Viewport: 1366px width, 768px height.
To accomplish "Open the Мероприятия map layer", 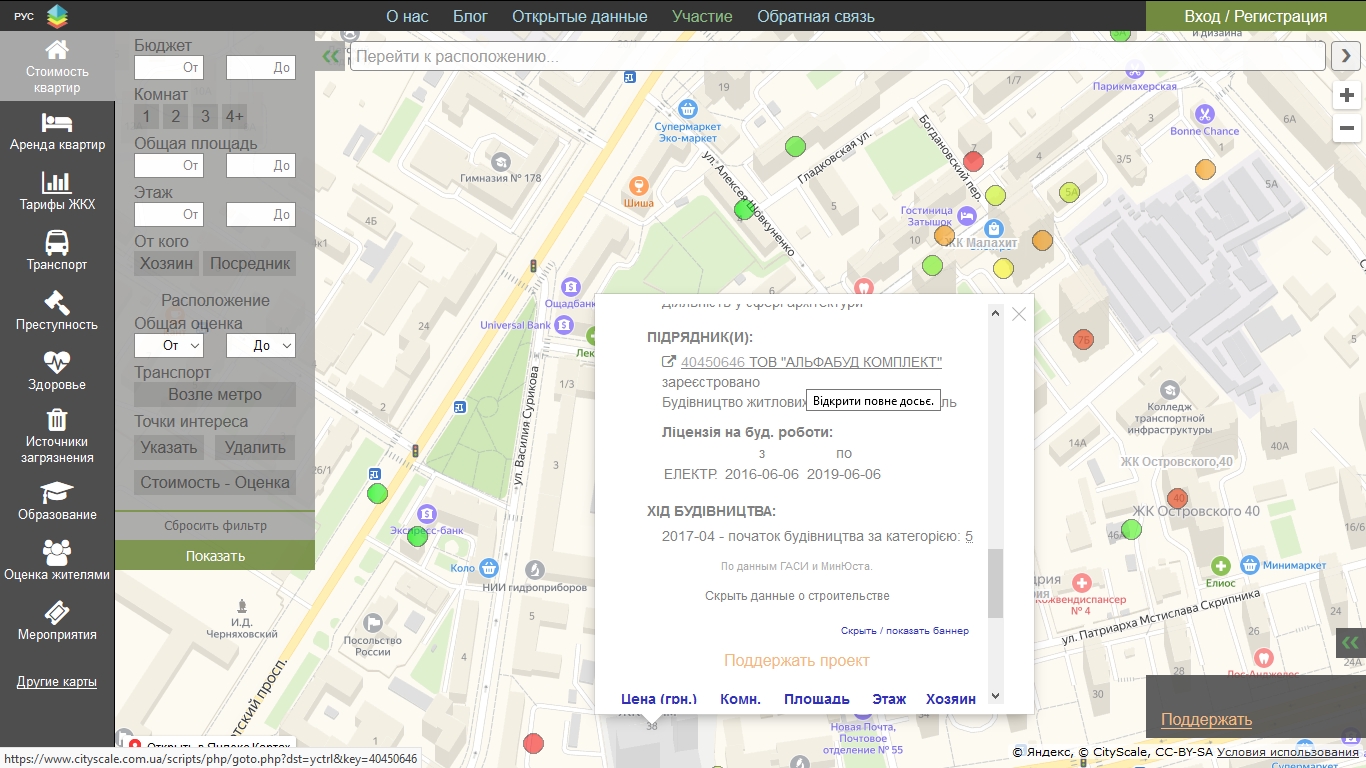I will pyautogui.click(x=57, y=621).
